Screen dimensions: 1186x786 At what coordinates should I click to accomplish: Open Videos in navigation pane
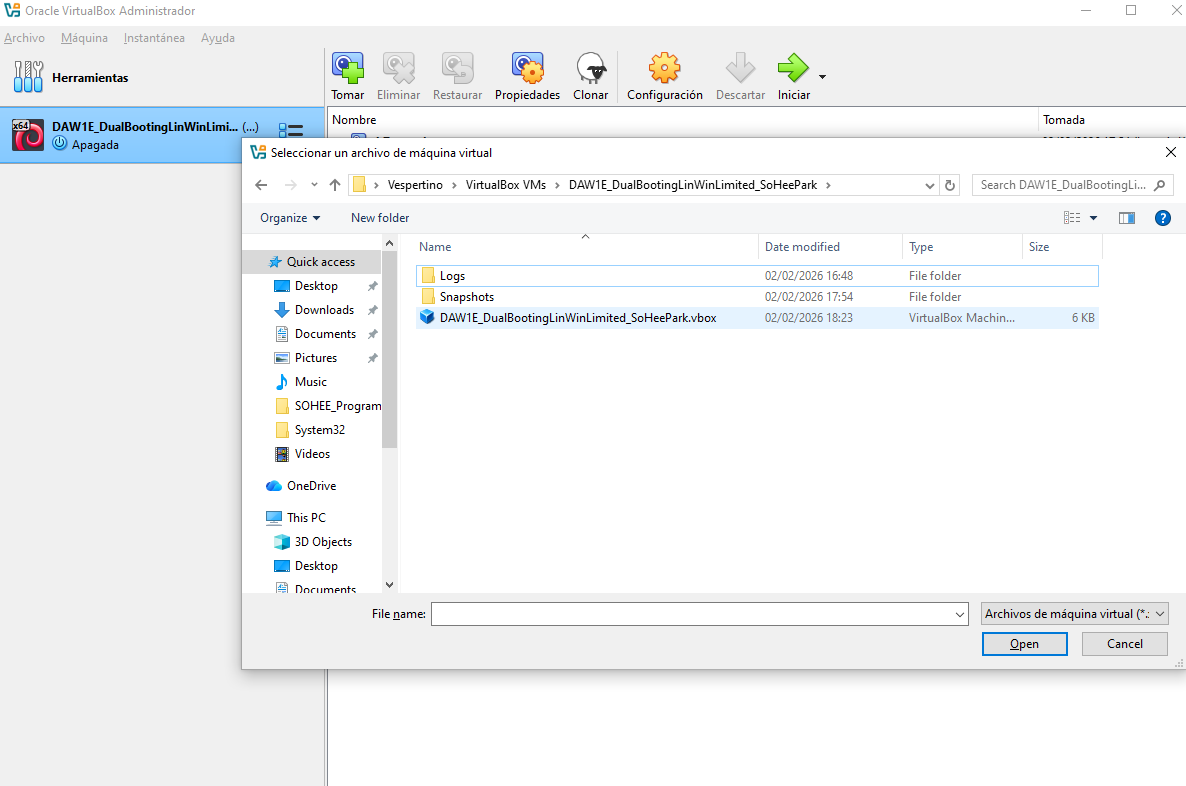point(312,454)
